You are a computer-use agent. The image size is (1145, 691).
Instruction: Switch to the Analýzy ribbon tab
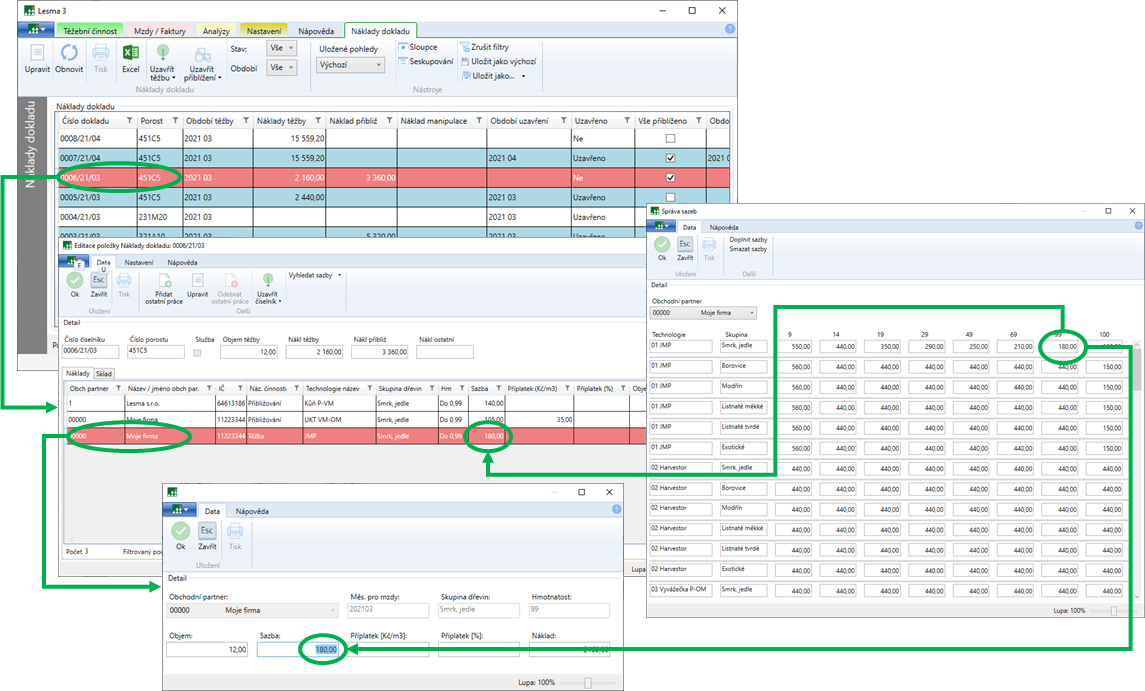tap(216, 31)
